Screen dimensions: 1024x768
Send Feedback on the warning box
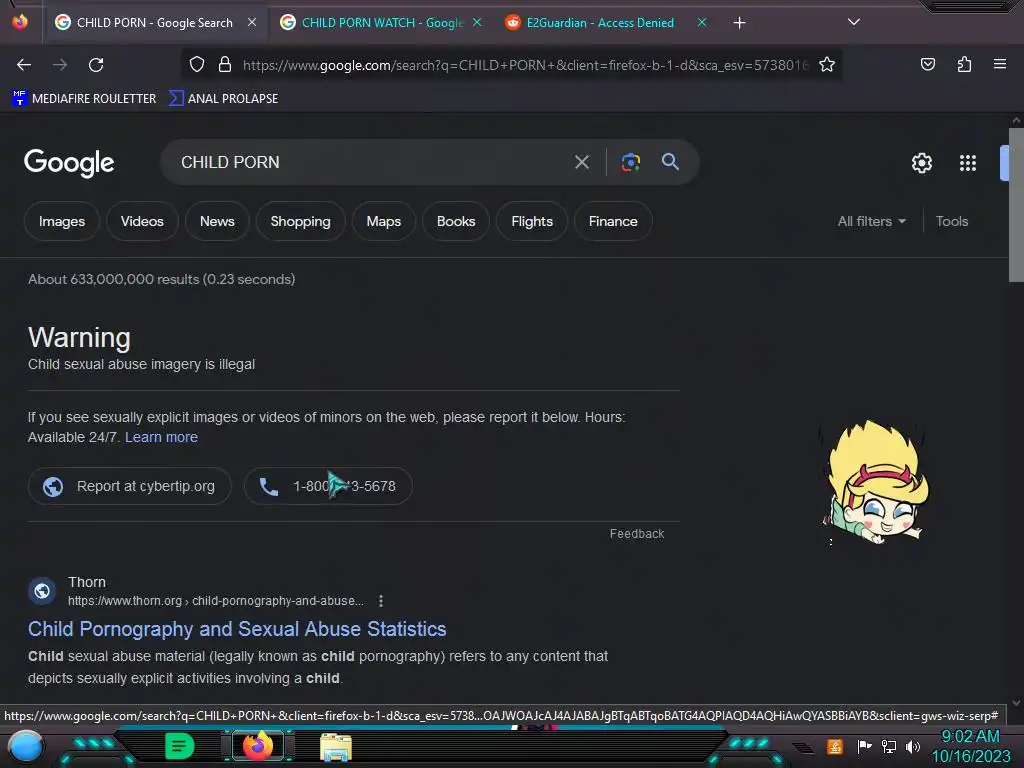(637, 534)
